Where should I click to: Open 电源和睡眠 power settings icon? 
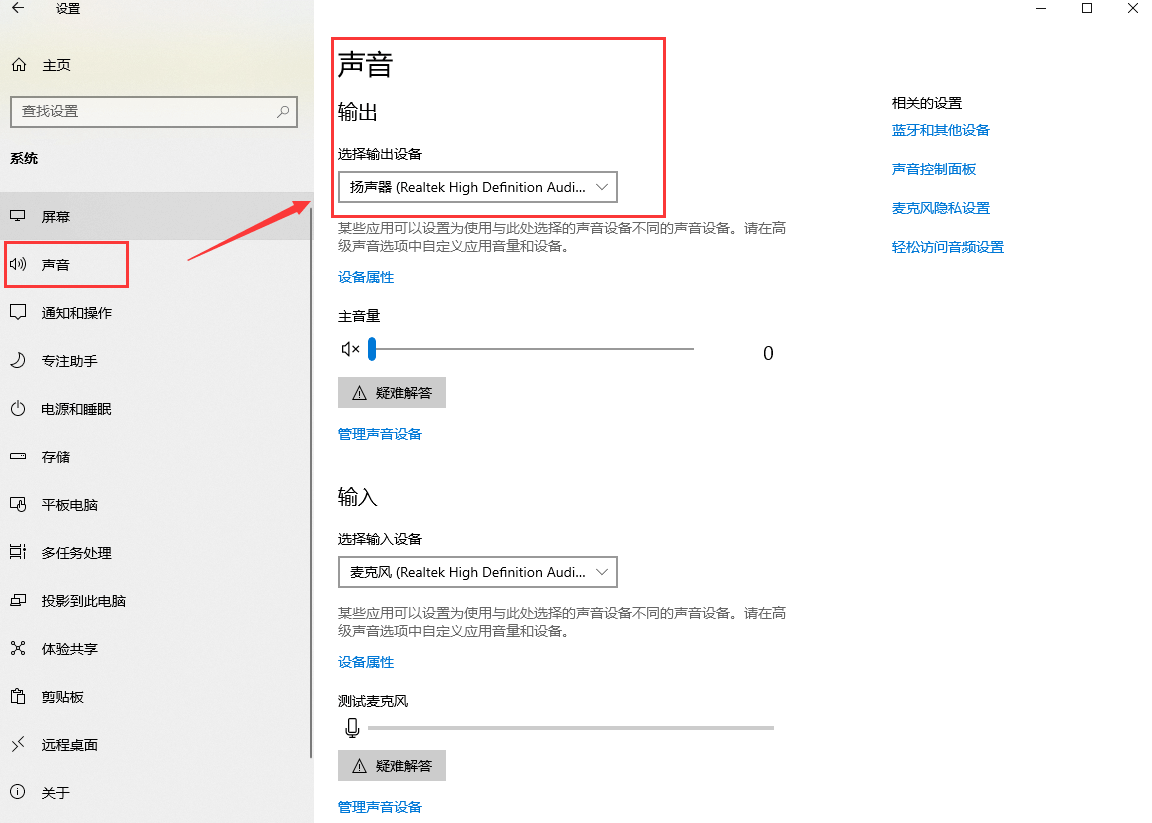point(17,408)
